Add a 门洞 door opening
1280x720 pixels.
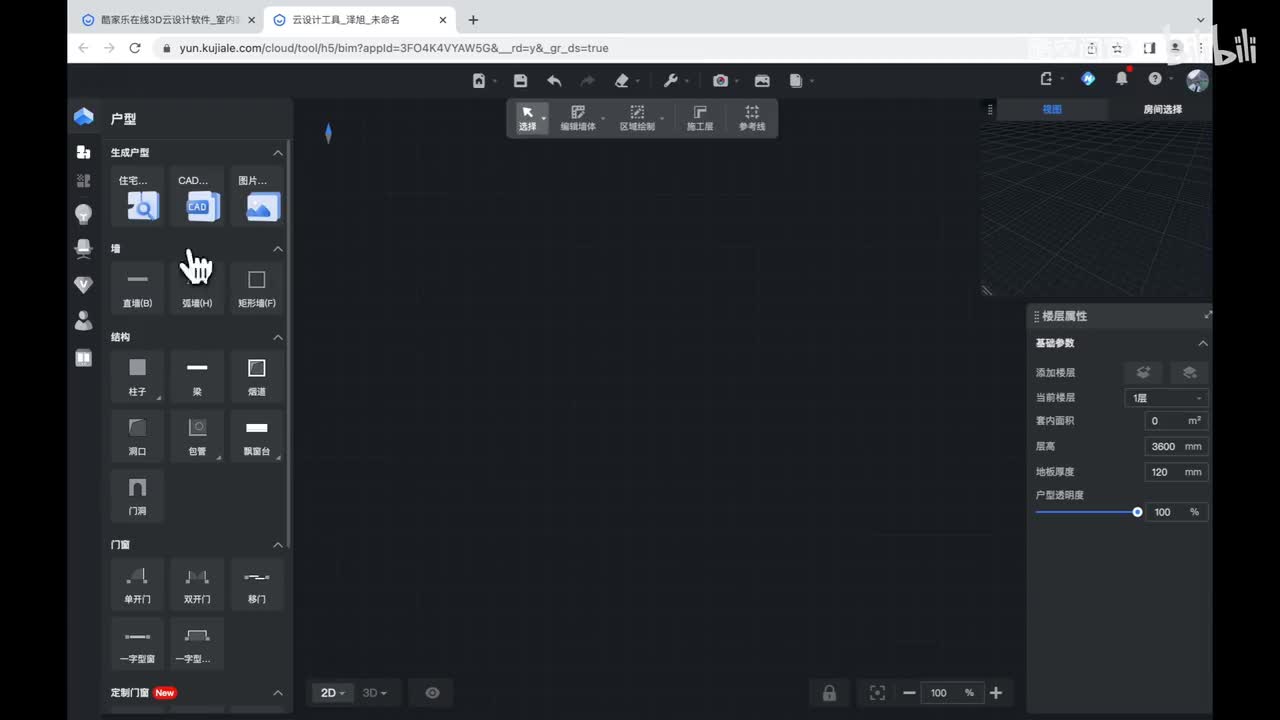click(x=137, y=496)
